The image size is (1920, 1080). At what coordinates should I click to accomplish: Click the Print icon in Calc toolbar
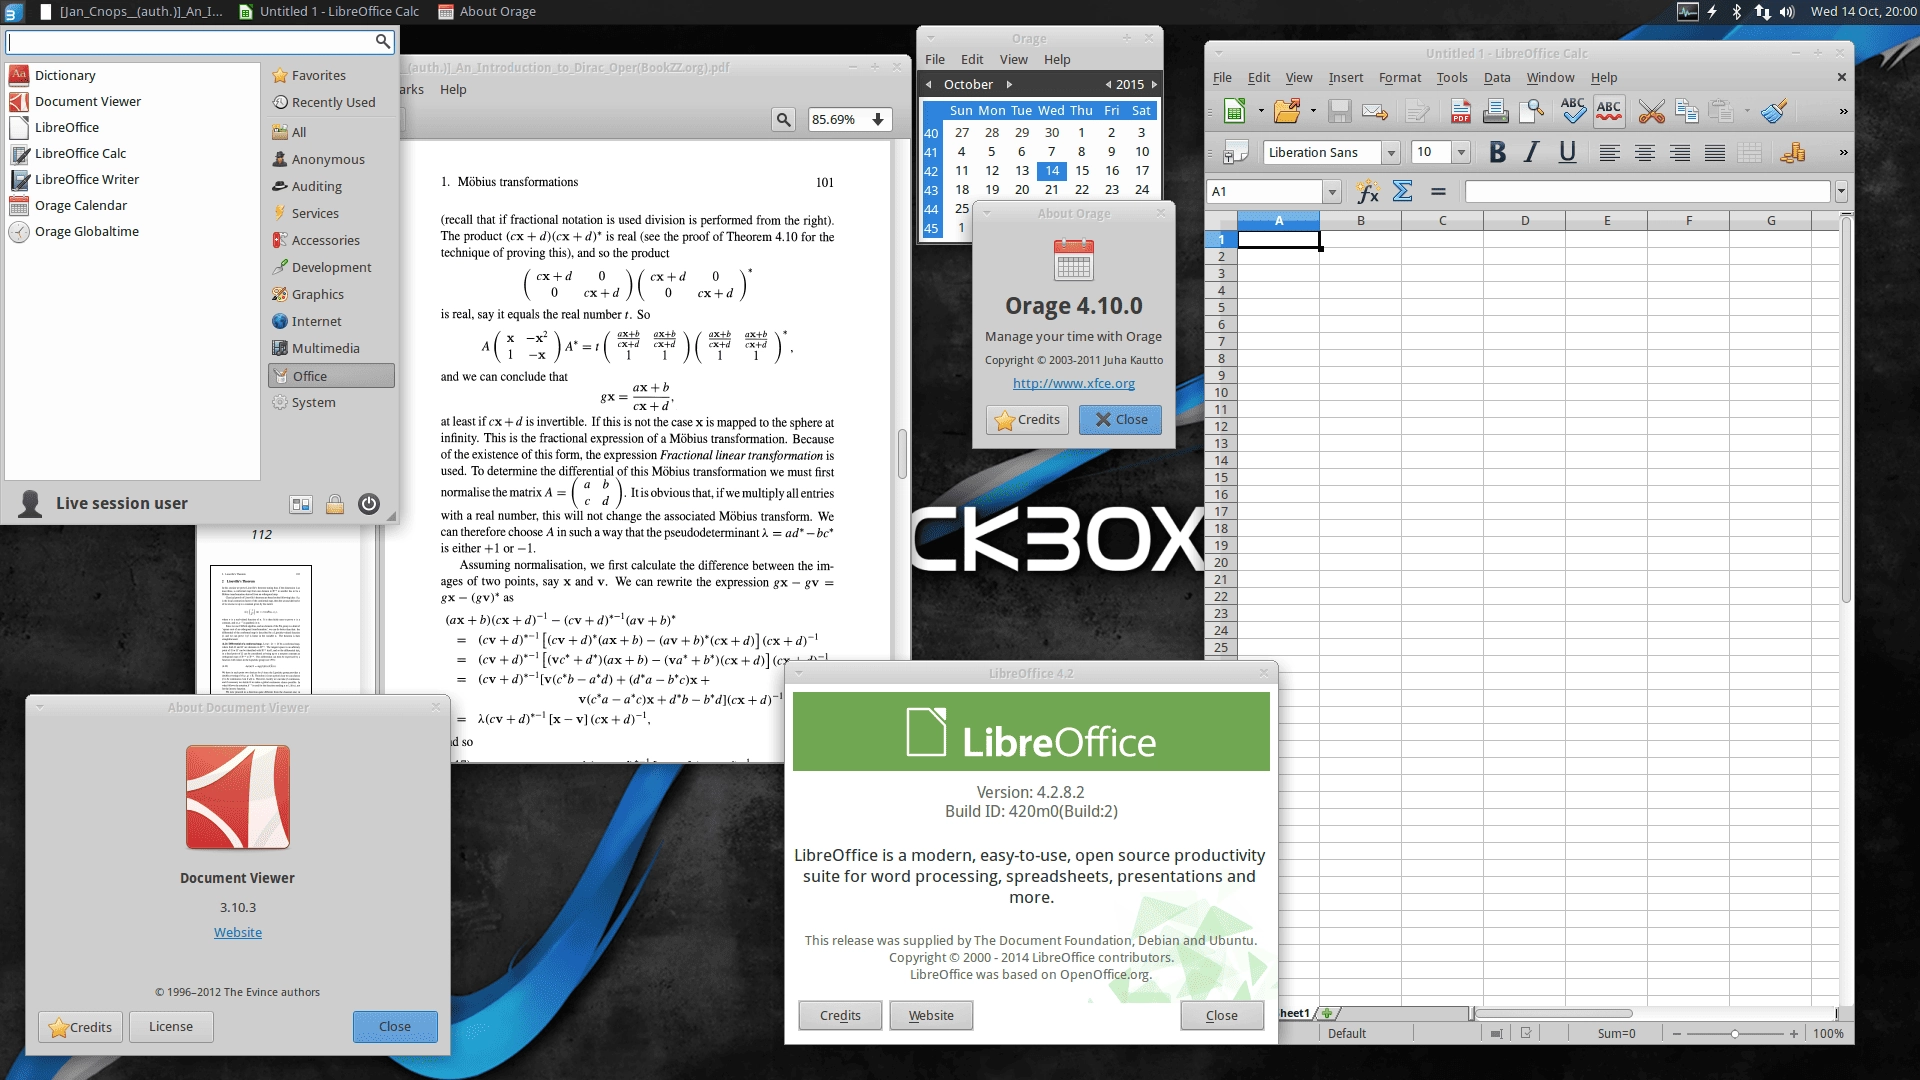(1496, 112)
